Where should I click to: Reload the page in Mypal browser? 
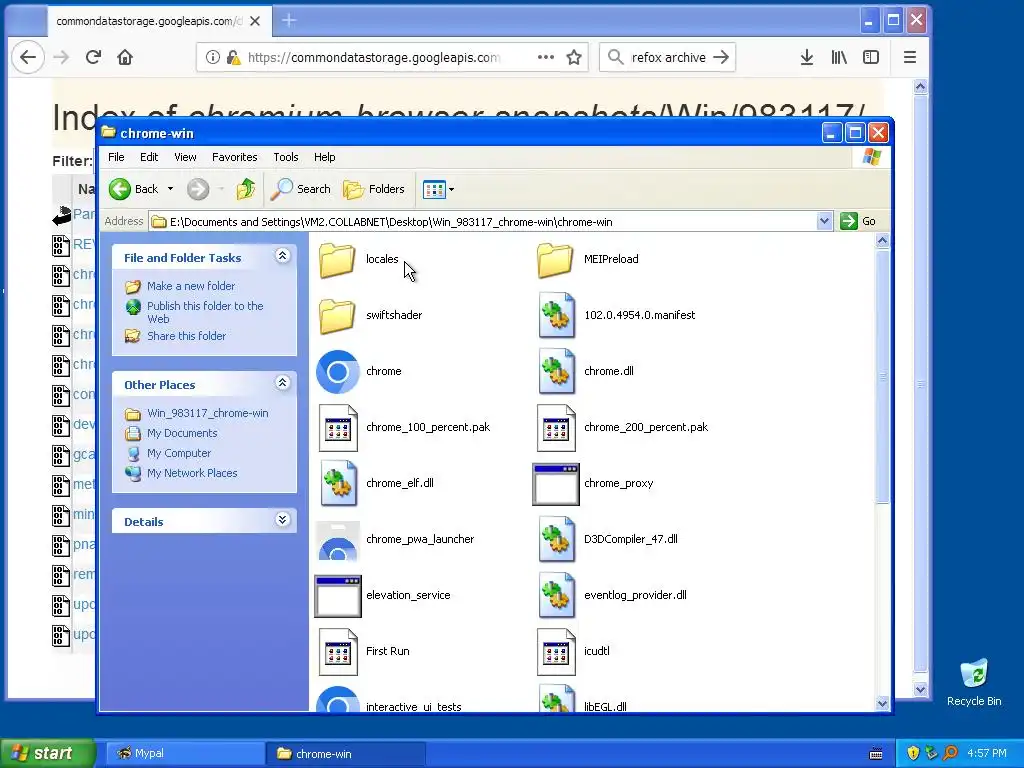point(93,57)
